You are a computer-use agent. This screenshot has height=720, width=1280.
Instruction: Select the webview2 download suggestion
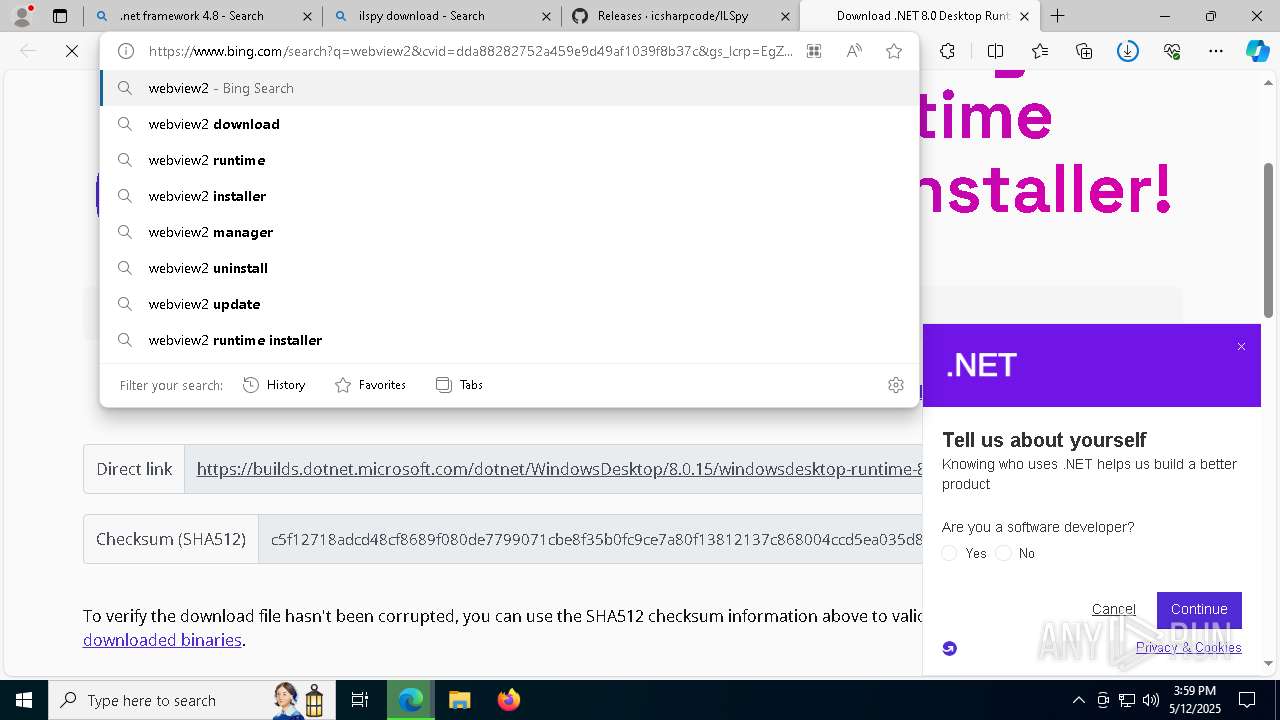pos(509,124)
